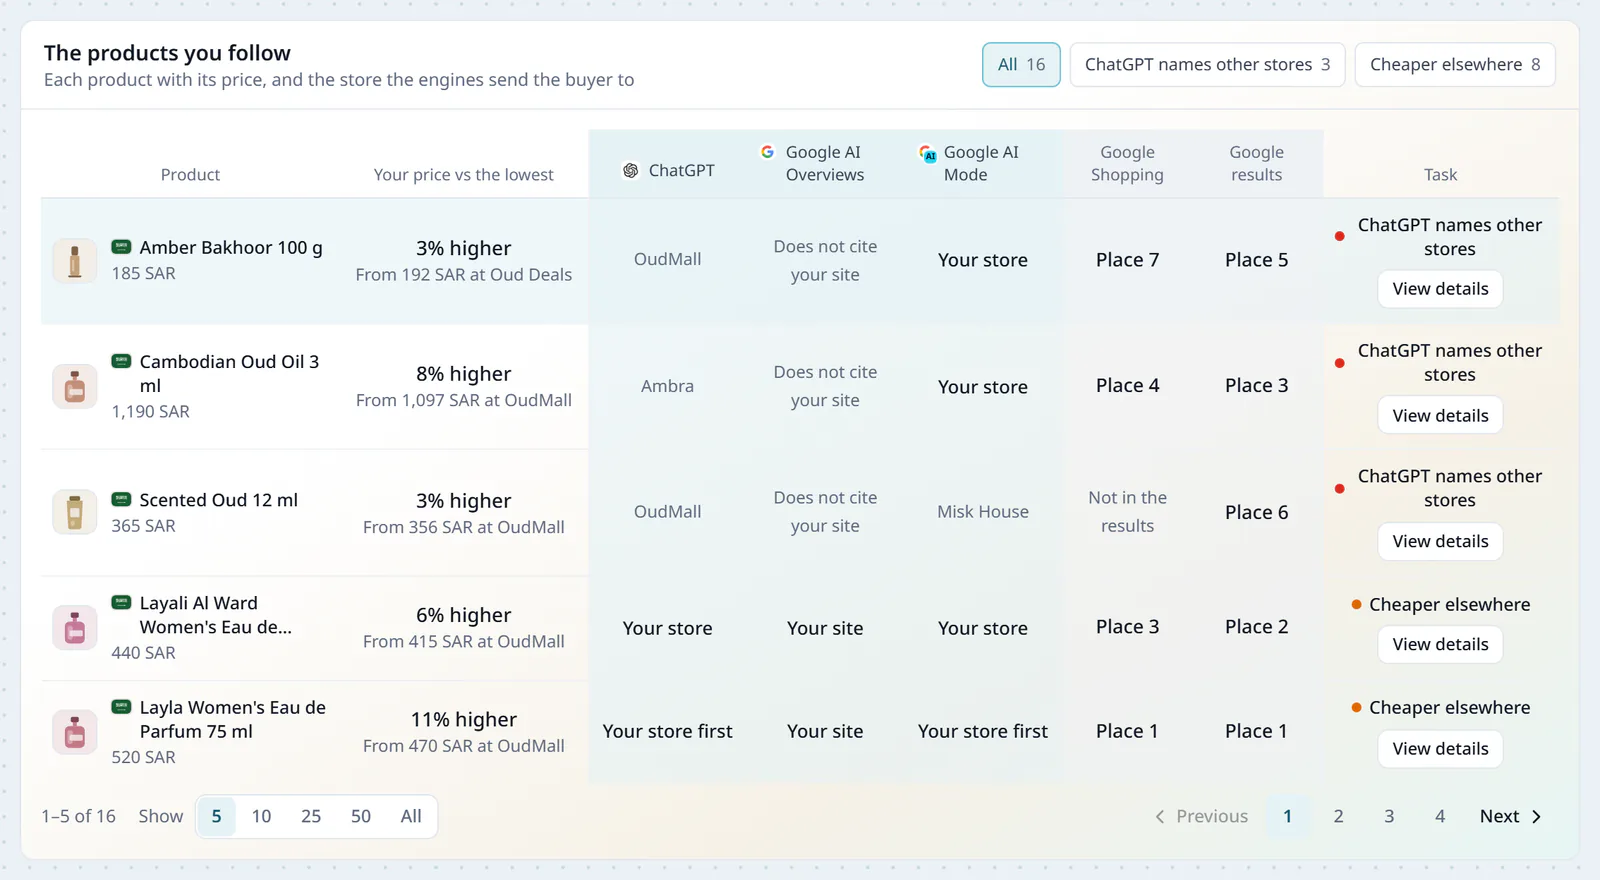1600x880 pixels.
Task: Open the Scented Oud 12 ml thumbnail
Action: coord(75,512)
